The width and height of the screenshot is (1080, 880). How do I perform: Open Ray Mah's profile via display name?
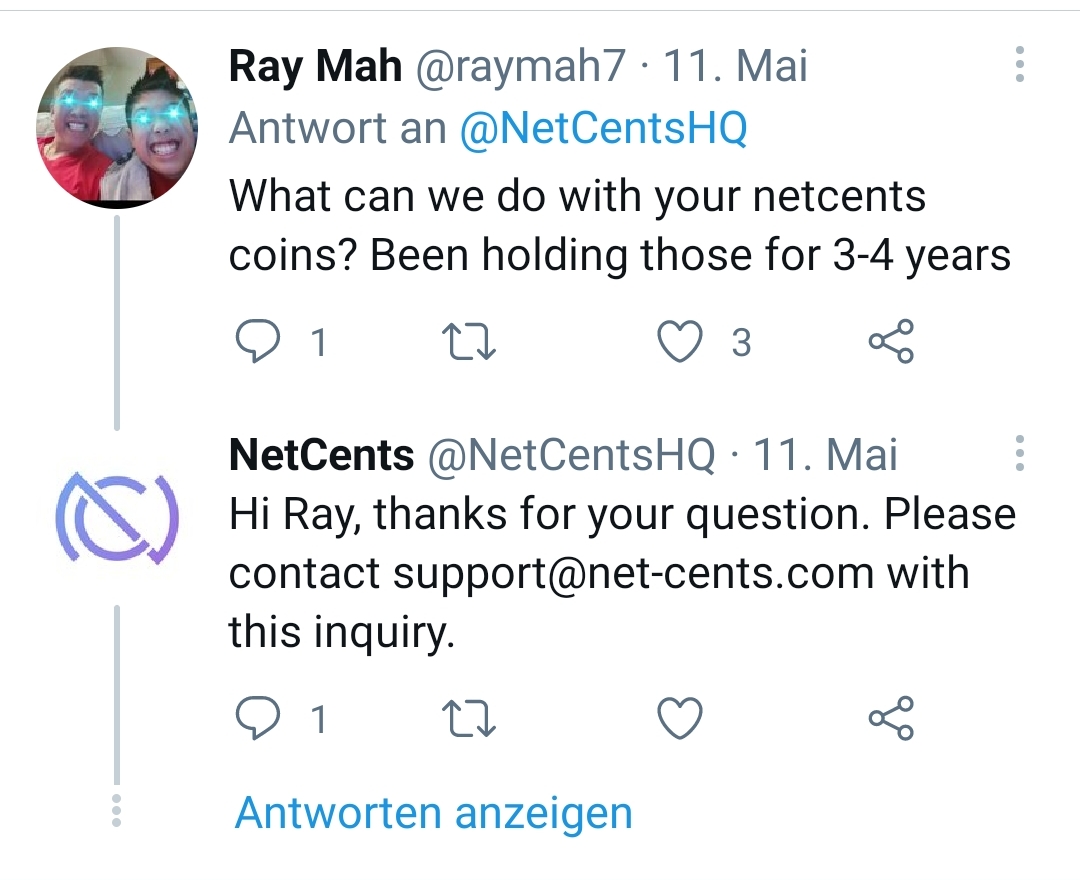click(x=315, y=67)
